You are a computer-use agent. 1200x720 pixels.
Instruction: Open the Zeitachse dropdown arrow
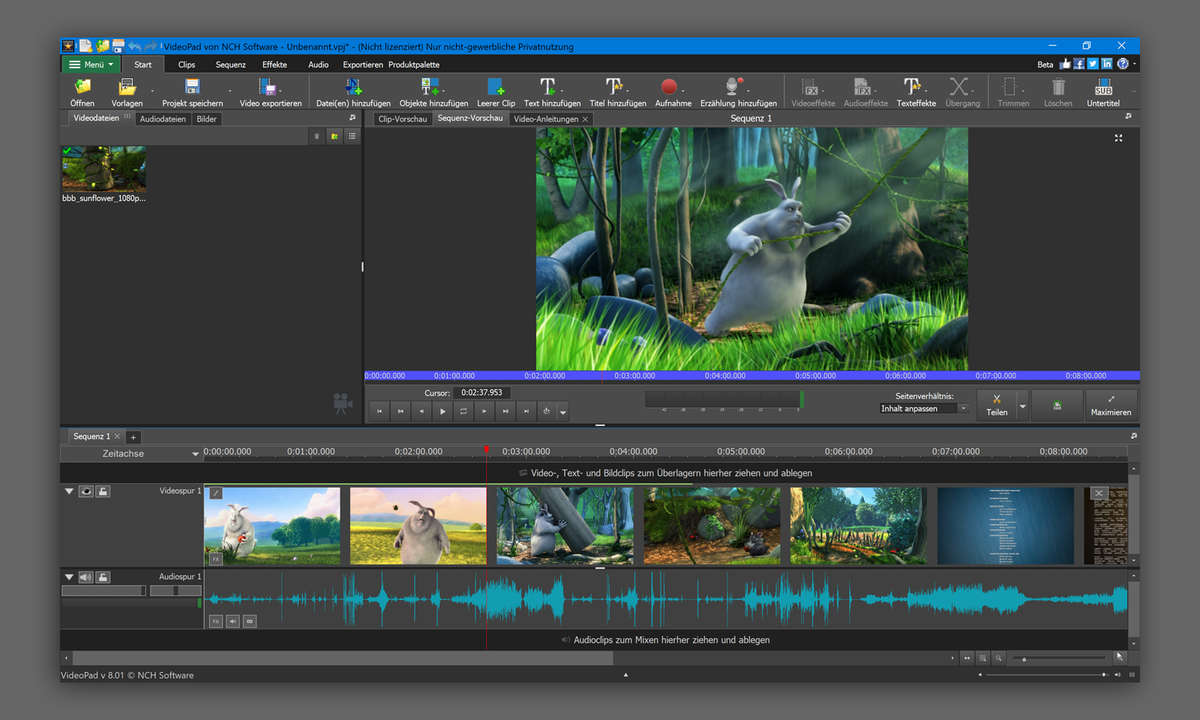coord(196,454)
